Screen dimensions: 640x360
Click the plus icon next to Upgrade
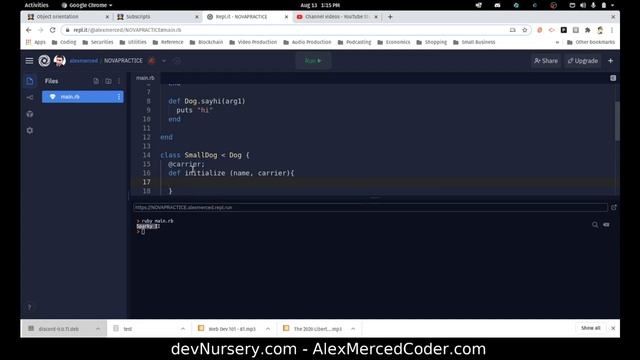[611, 61]
